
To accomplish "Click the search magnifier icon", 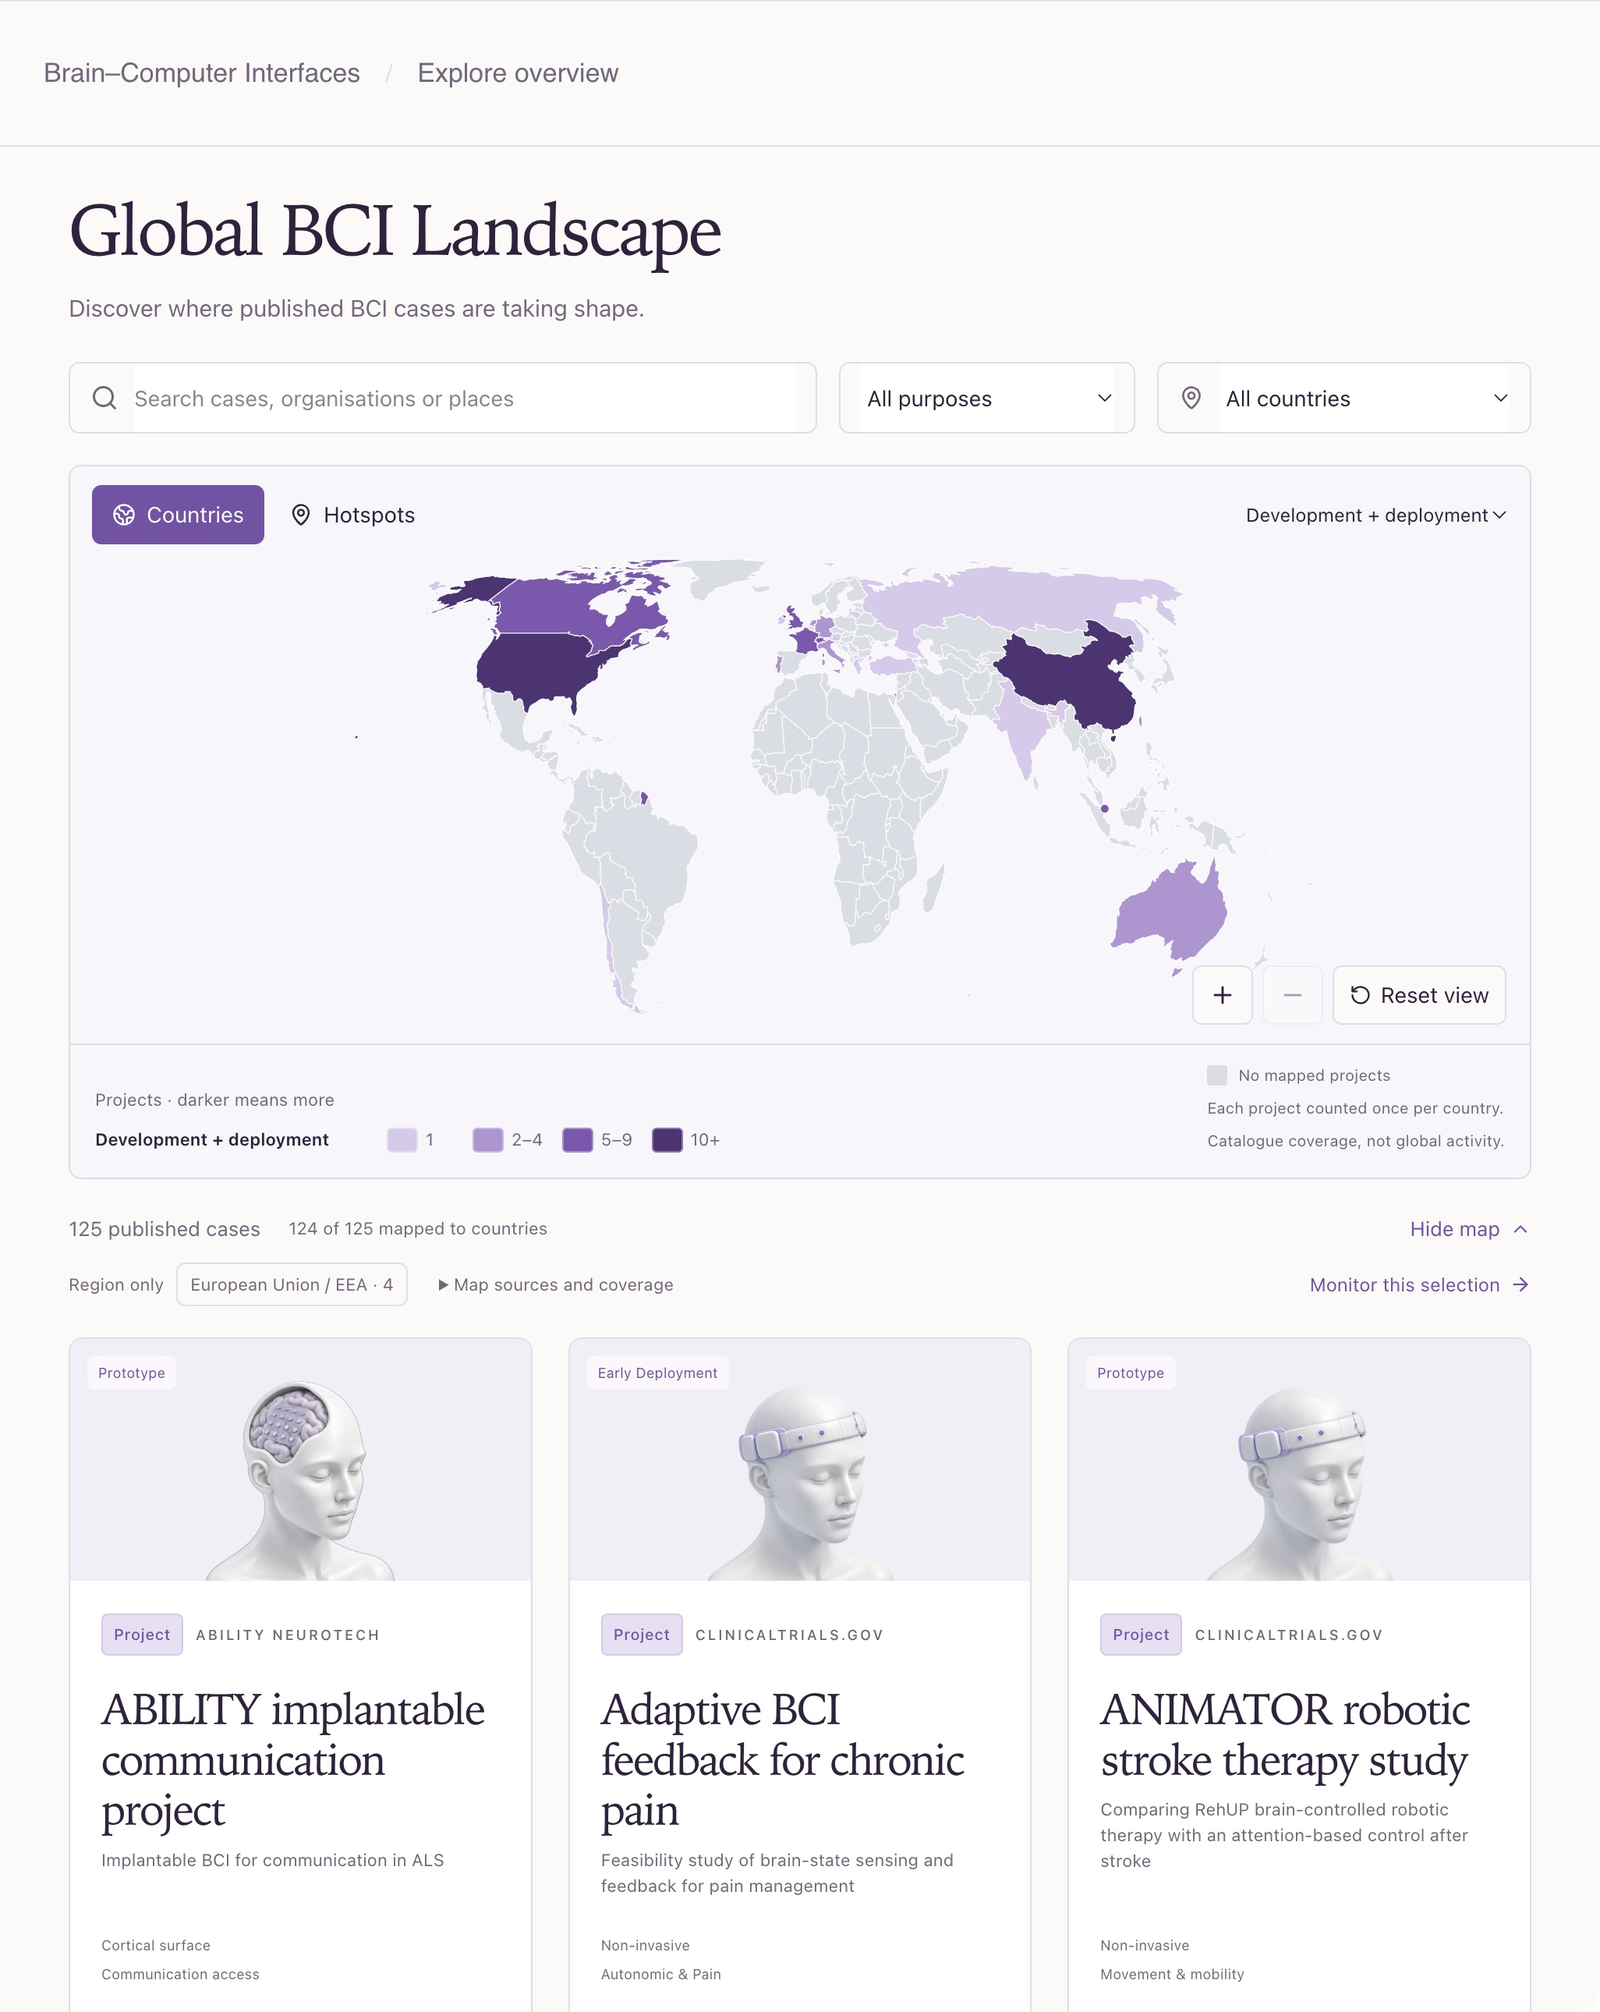I will coord(105,398).
